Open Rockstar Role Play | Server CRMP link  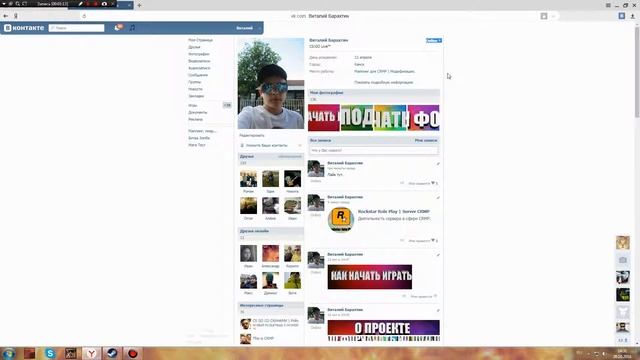393,211
